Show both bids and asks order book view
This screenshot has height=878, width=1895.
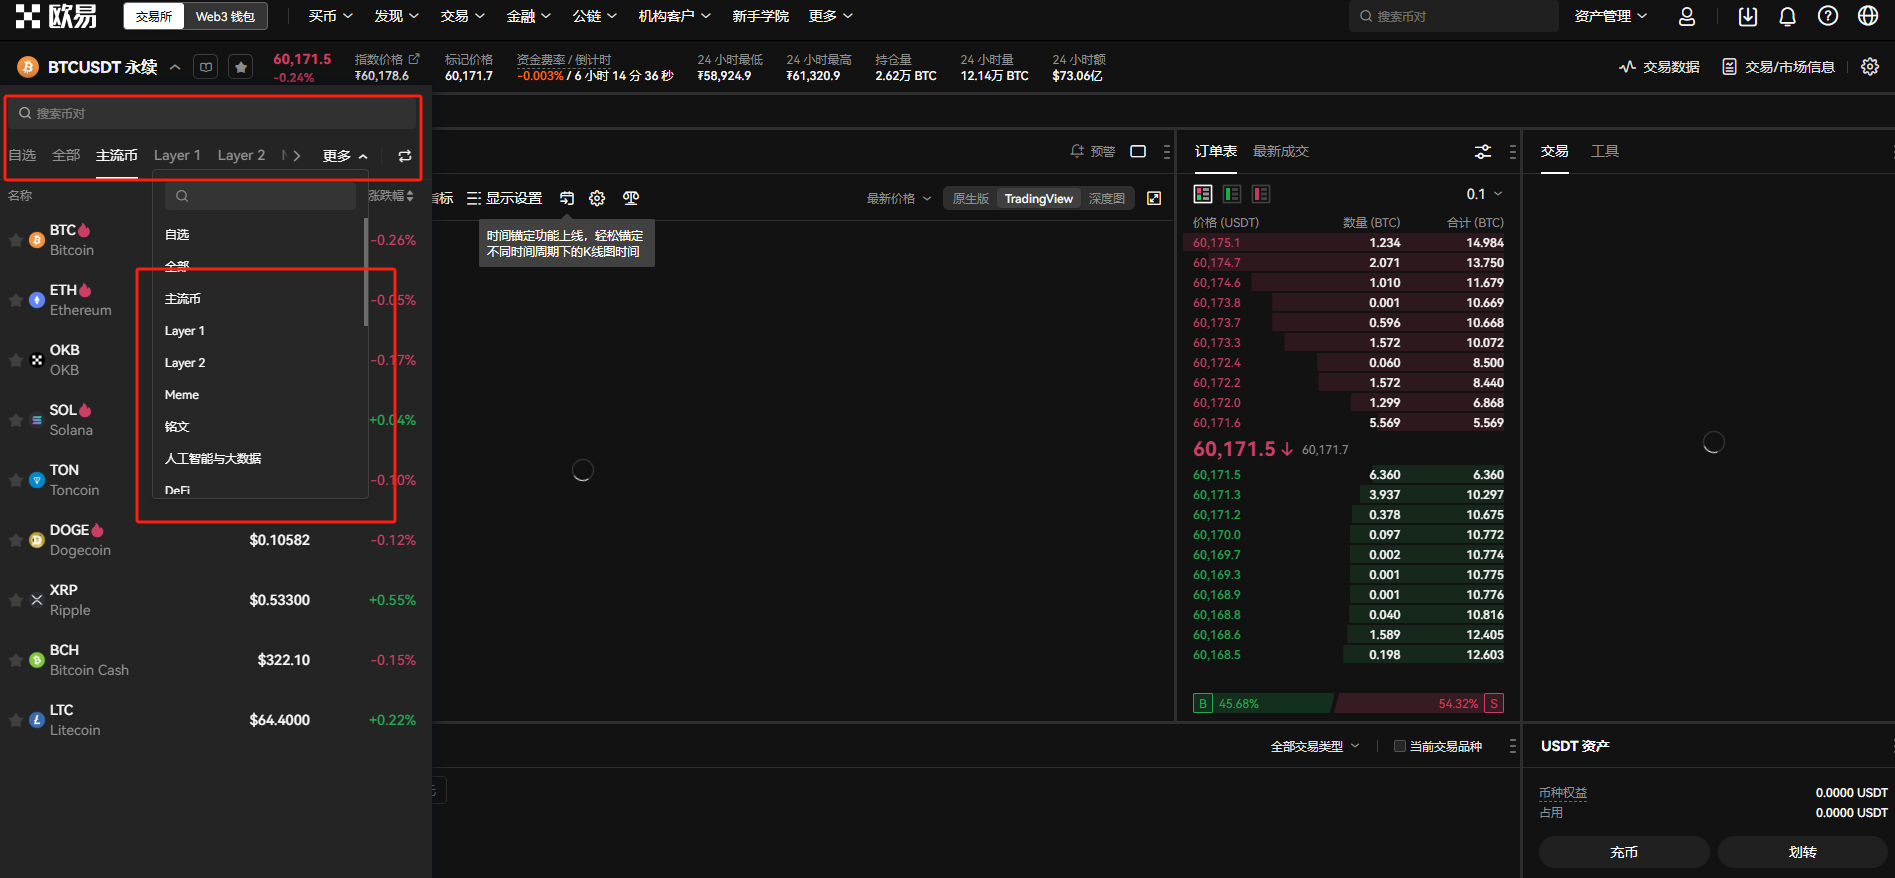[x=1203, y=194]
